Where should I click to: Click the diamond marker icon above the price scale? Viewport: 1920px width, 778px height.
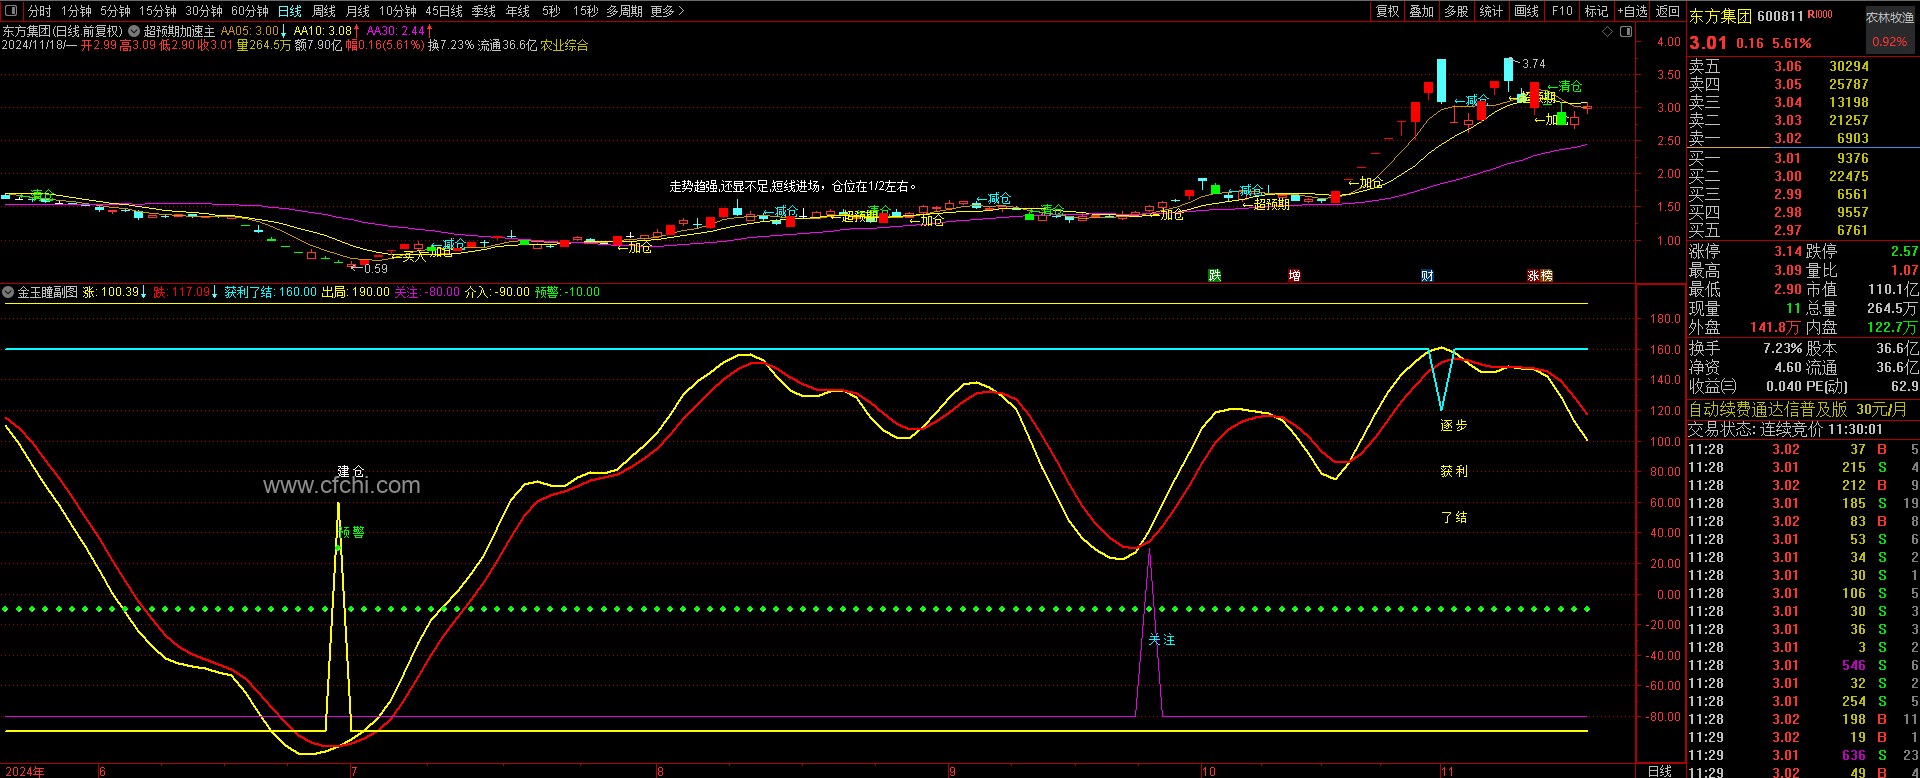[x=1608, y=31]
